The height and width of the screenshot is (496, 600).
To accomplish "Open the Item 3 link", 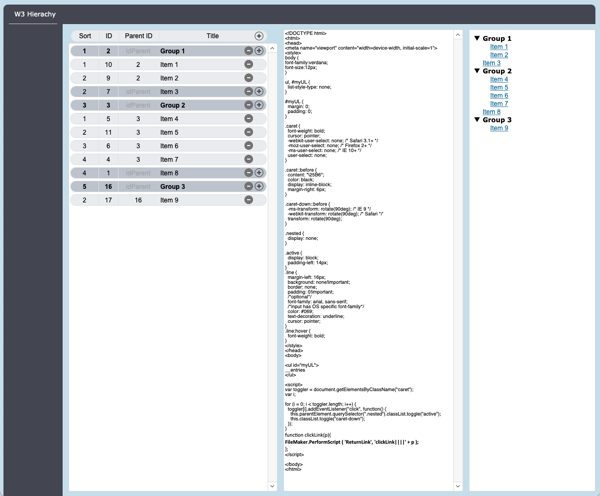I will click(491, 63).
